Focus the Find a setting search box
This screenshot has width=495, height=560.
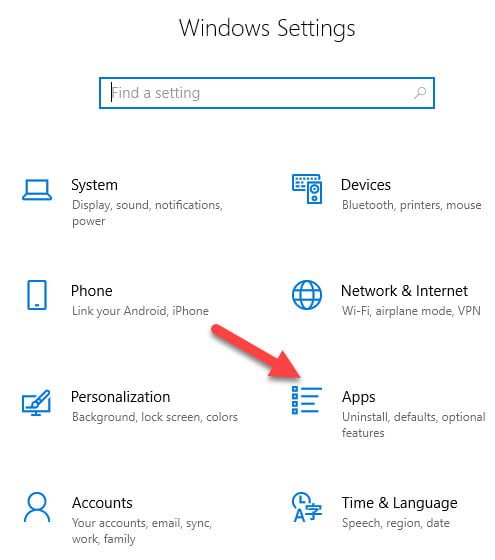(x=267, y=93)
